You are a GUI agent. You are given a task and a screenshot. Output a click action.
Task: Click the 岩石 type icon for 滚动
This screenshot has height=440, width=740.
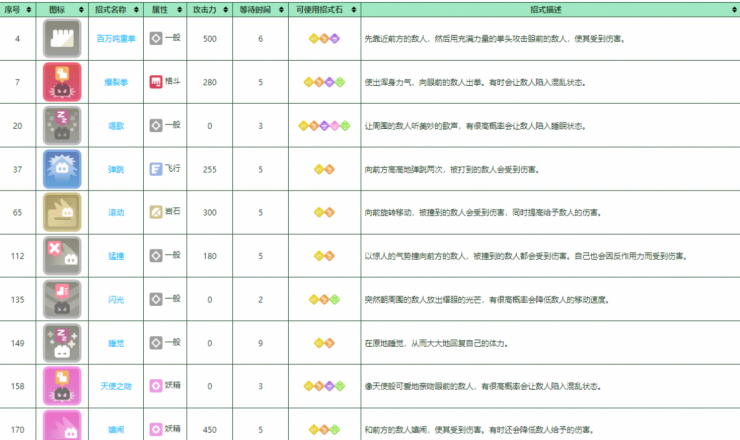pyautogui.click(x=155, y=212)
